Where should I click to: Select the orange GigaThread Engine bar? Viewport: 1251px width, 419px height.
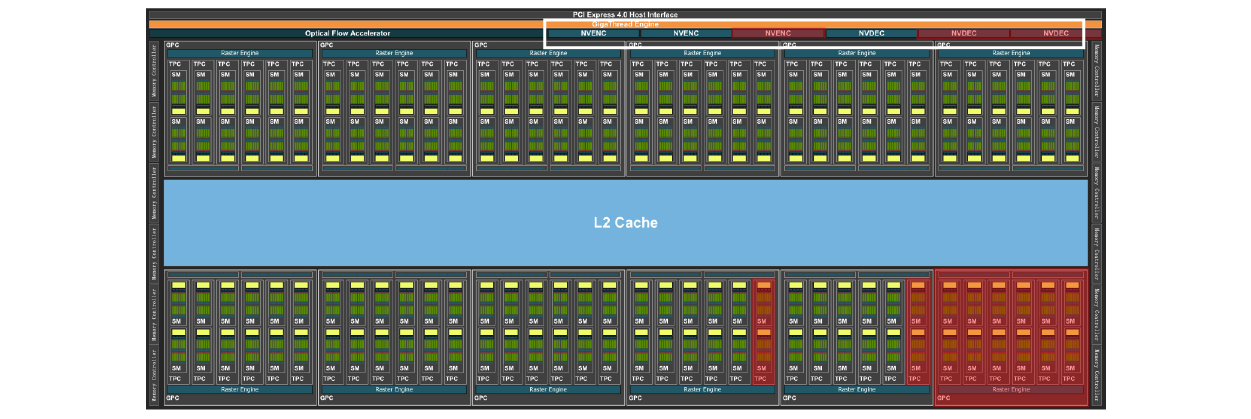pyautogui.click(x=625, y=24)
